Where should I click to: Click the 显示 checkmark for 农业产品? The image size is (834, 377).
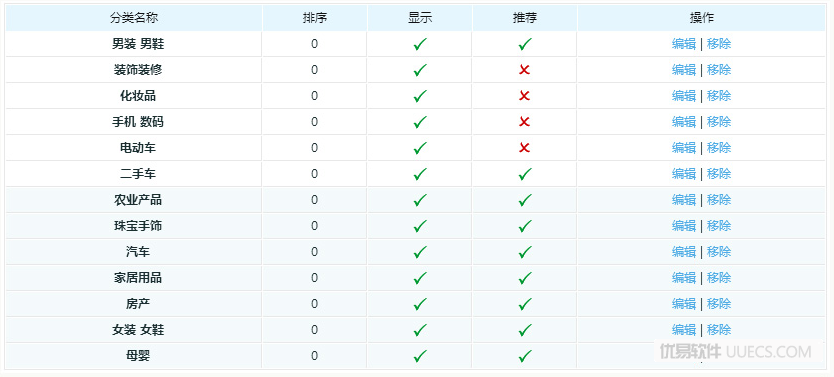click(x=420, y=200)
